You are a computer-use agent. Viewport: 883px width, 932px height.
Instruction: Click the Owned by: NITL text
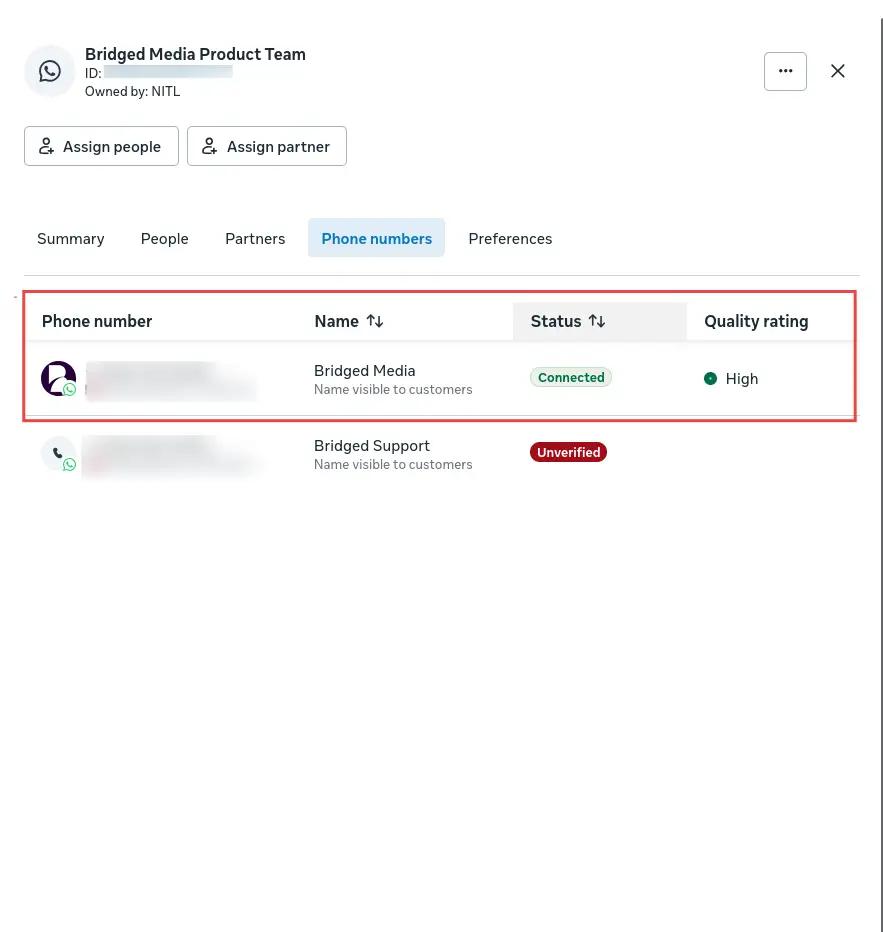click(x=132, y=92)
